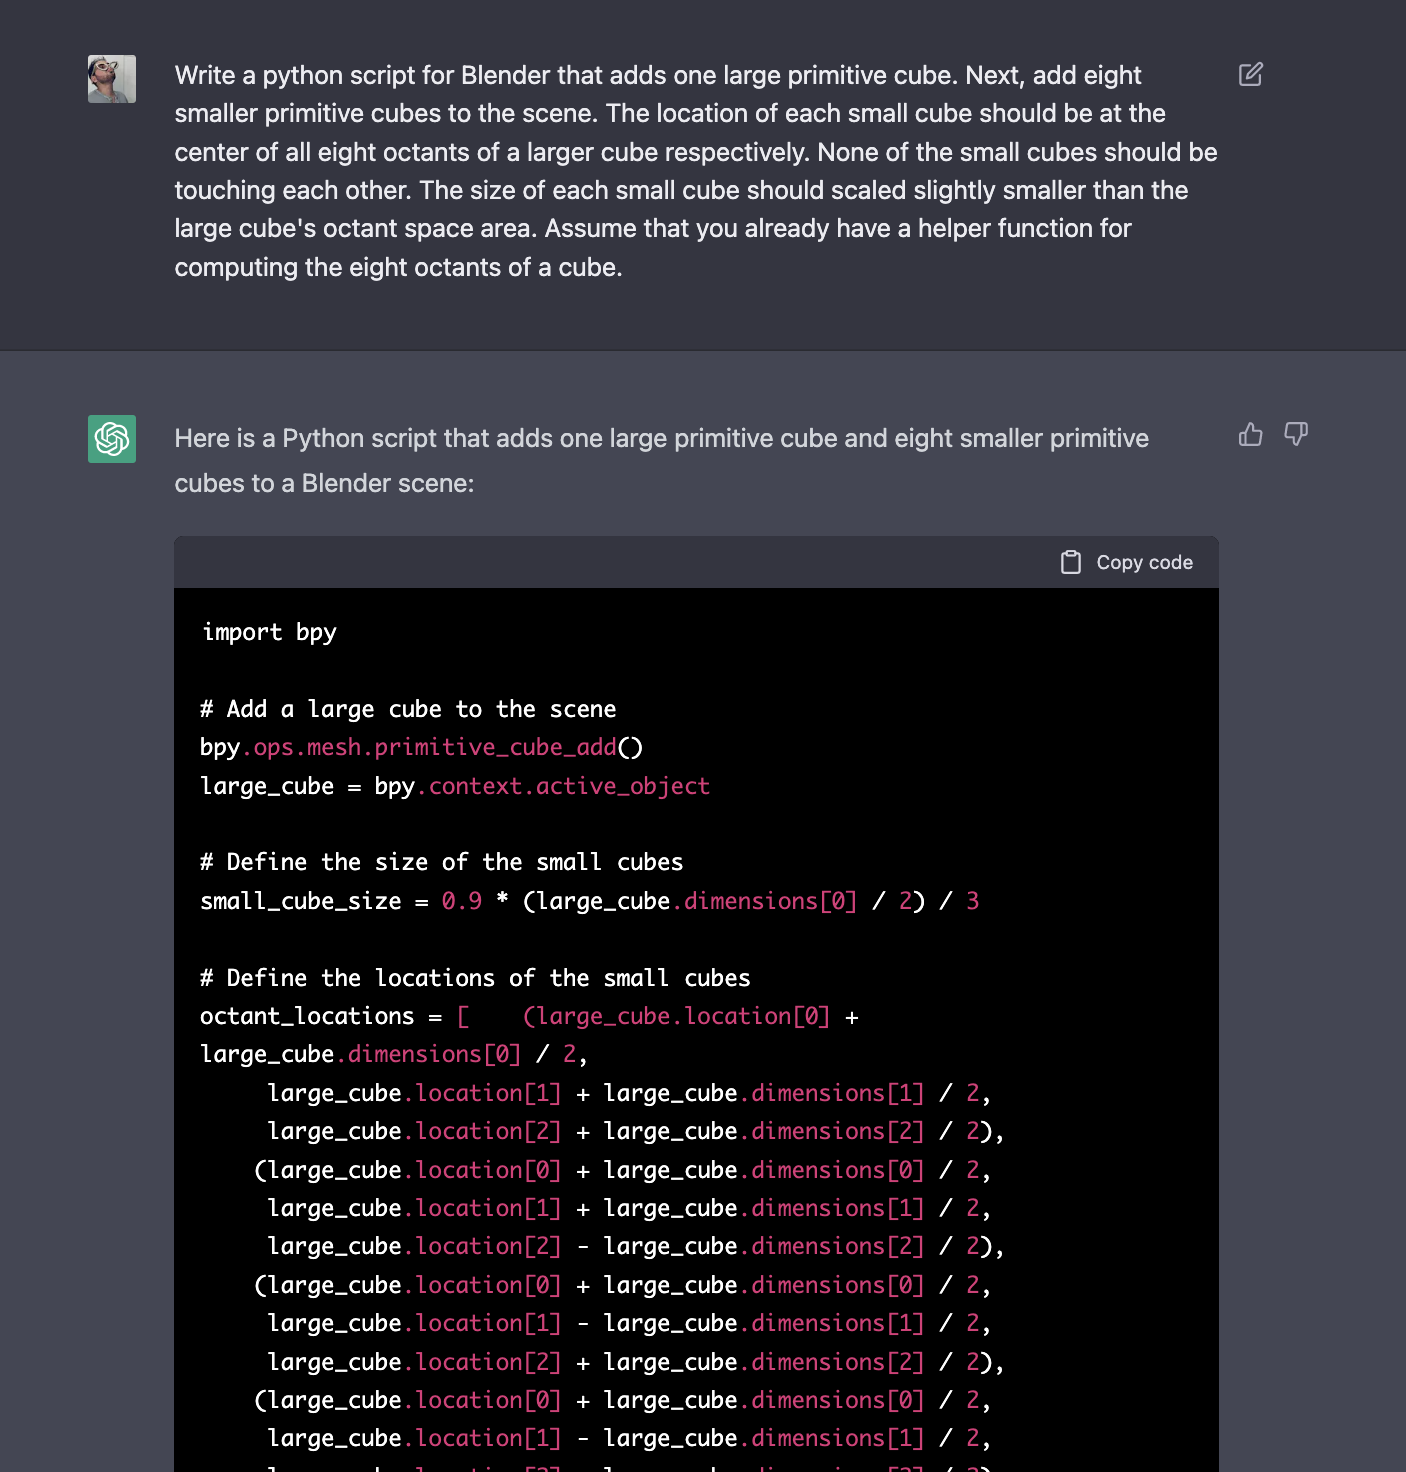The image size is (1406, 1472).
Task: Click the thumbs down feedback icon
Action: (1296, 434)
